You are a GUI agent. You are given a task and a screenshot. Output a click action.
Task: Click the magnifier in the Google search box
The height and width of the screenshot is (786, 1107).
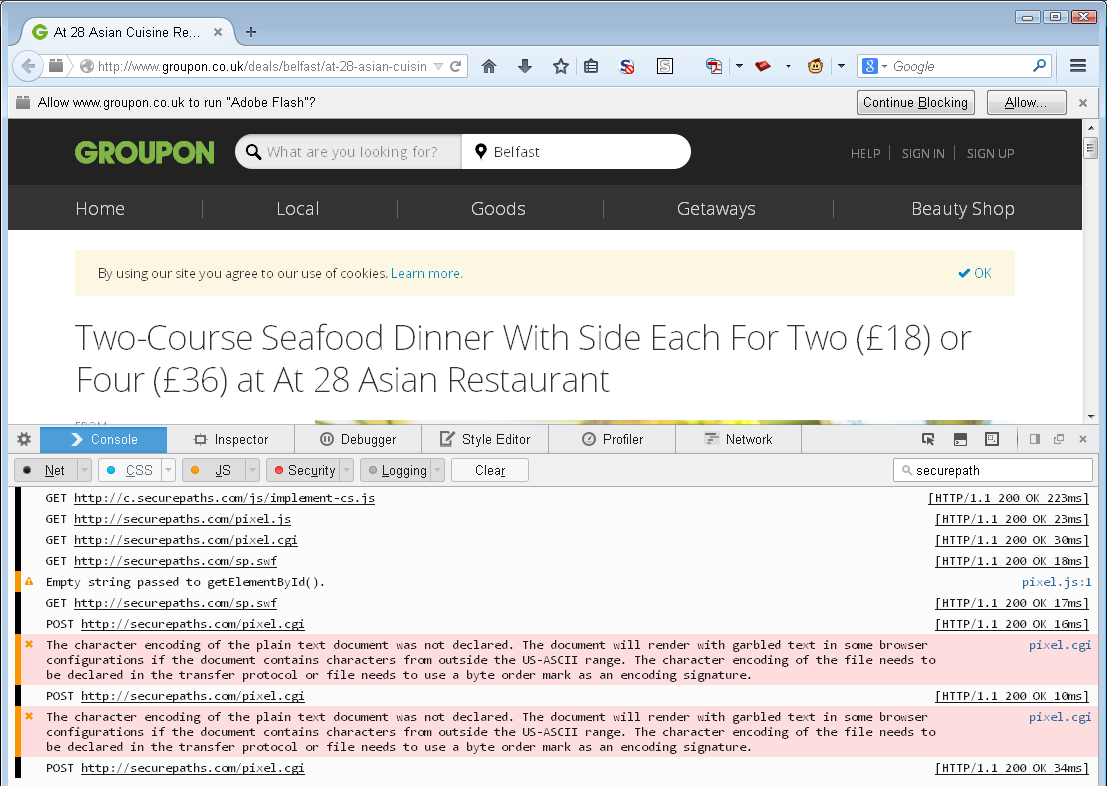(x=1039, y=66)
